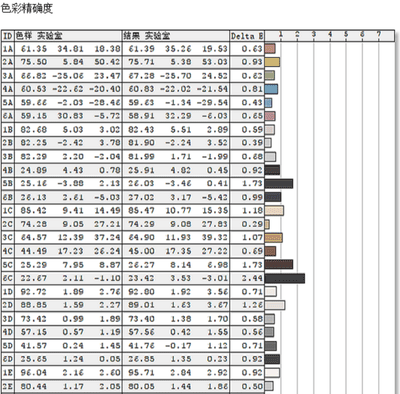
Task: Select Delta E value 1.18 in row 1C
Action: (252, 211)
